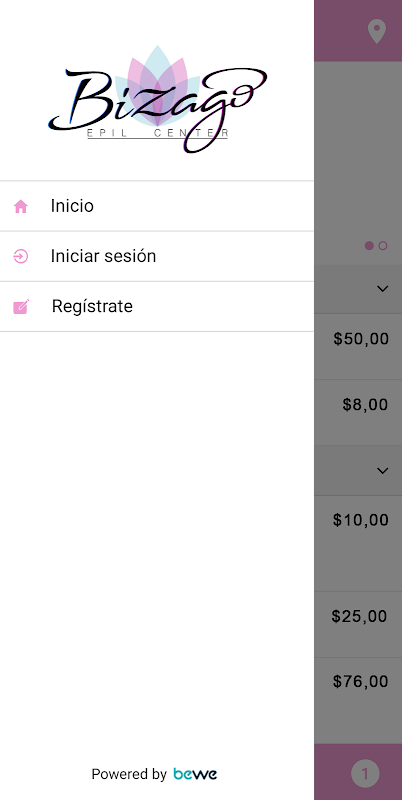The width and height of the screenshot is (402, 800).
Task: Select the $10,00 service row
Action: (358, 543)
